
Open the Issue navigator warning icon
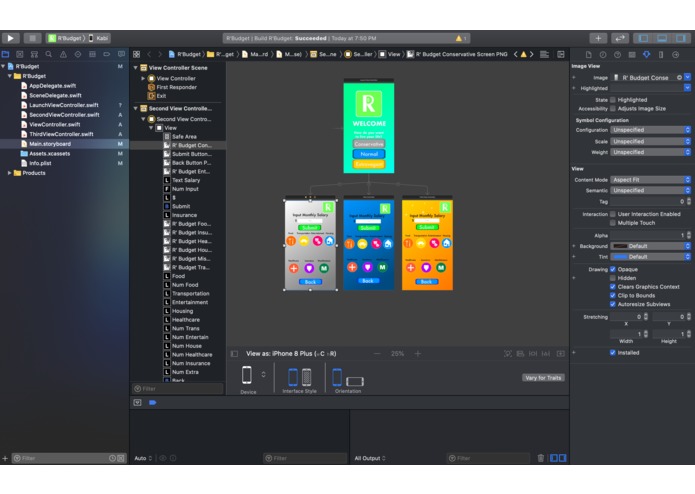[63, 54]
